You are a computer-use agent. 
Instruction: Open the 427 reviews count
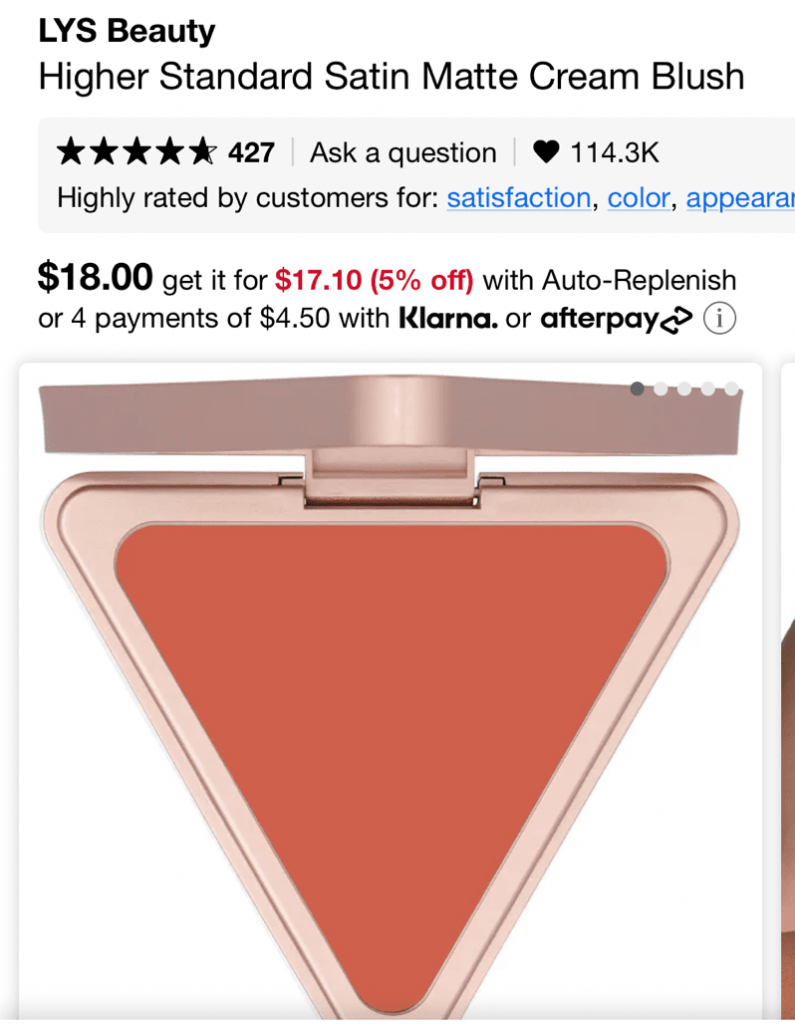pos(251,153)
